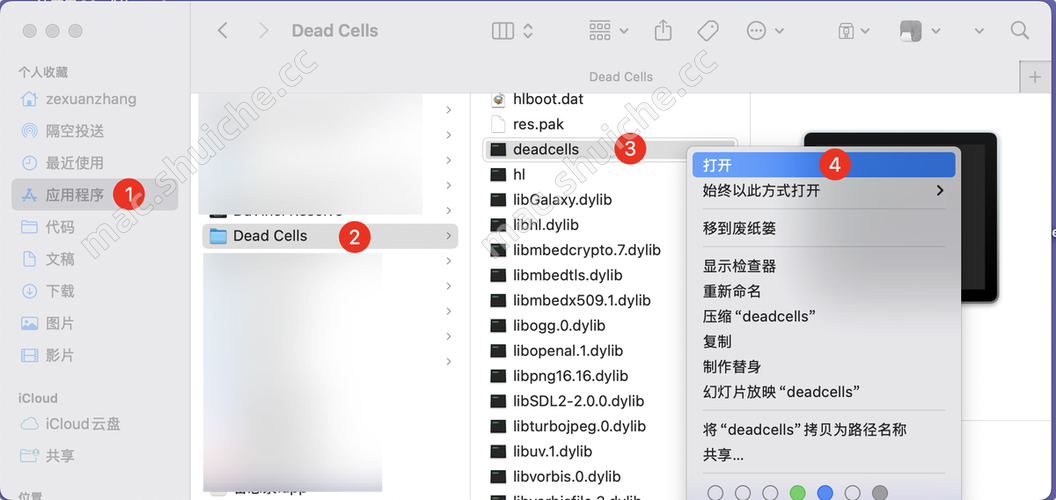Apply the gray tag color circle
The image size is (1056, 500).
pyautogui.click(x=880, y=493)
